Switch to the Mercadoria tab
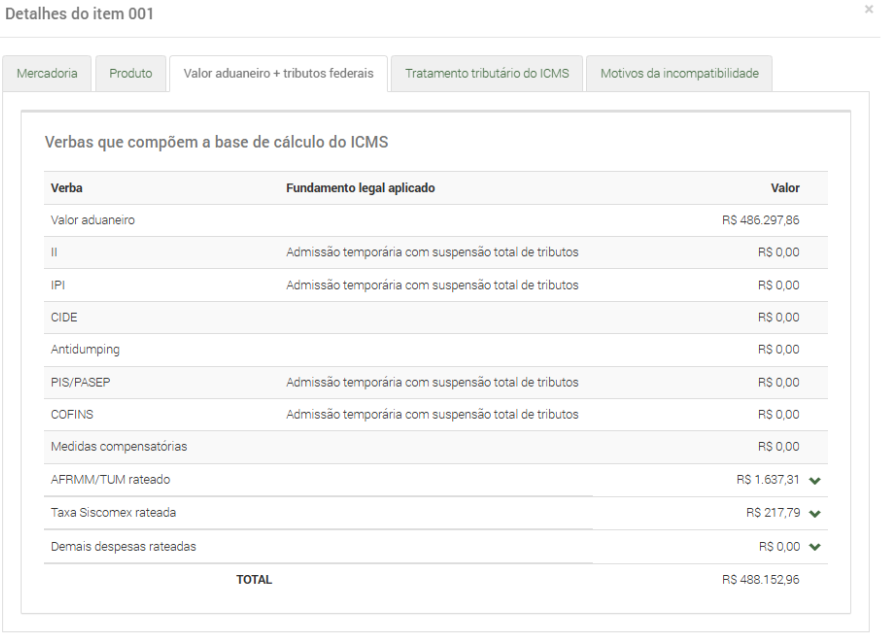This screenshot has height=638, width=885. pos(47,74)
